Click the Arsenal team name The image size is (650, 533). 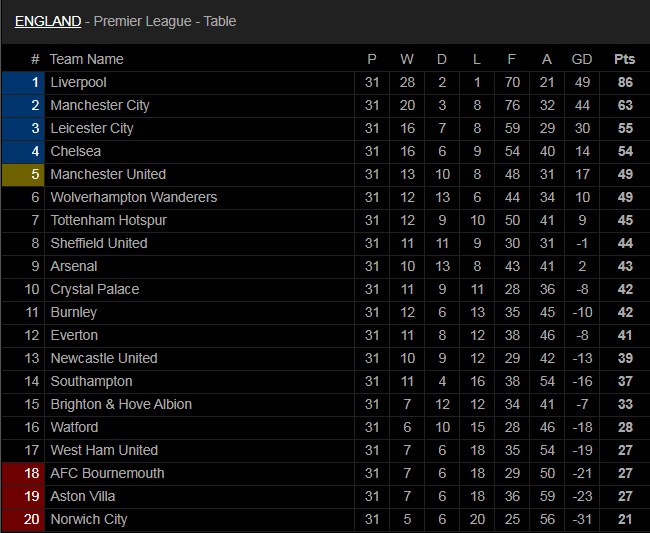pos(73,266)
